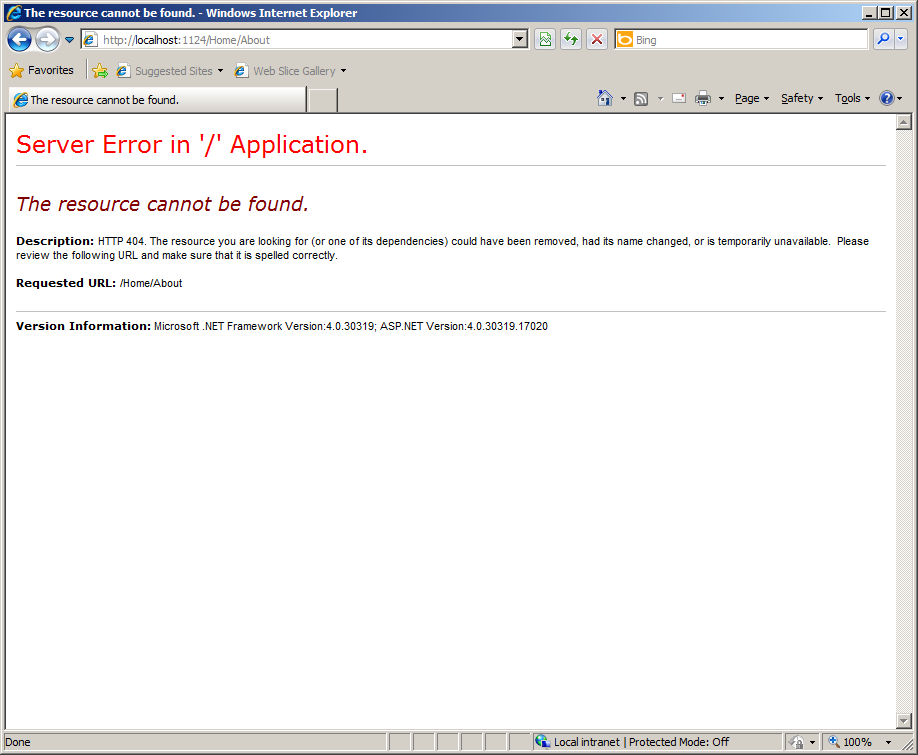Click the Bing provider icon
This screenshot has width=918, height=755.
(x=625, y=40)
